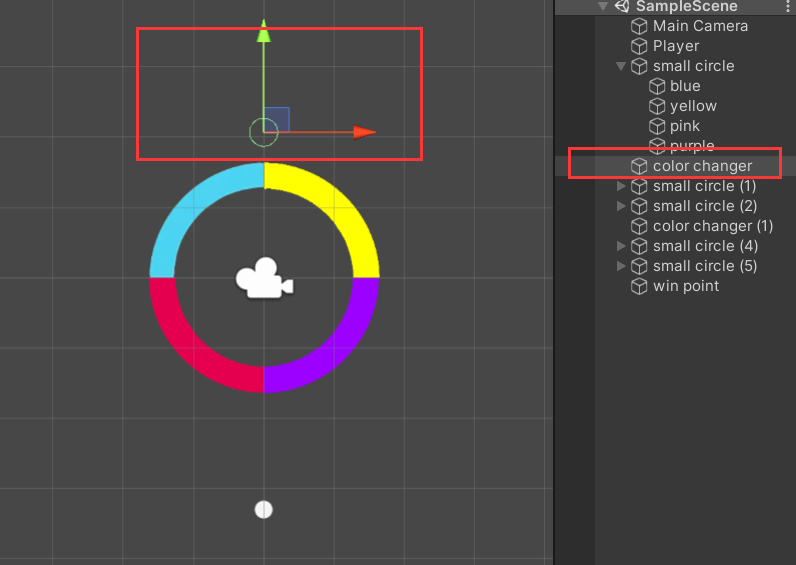The height and width of the screenshot is (565, 796).
Task: Click the yellow arc of the circle
Action: pos(336,206)
